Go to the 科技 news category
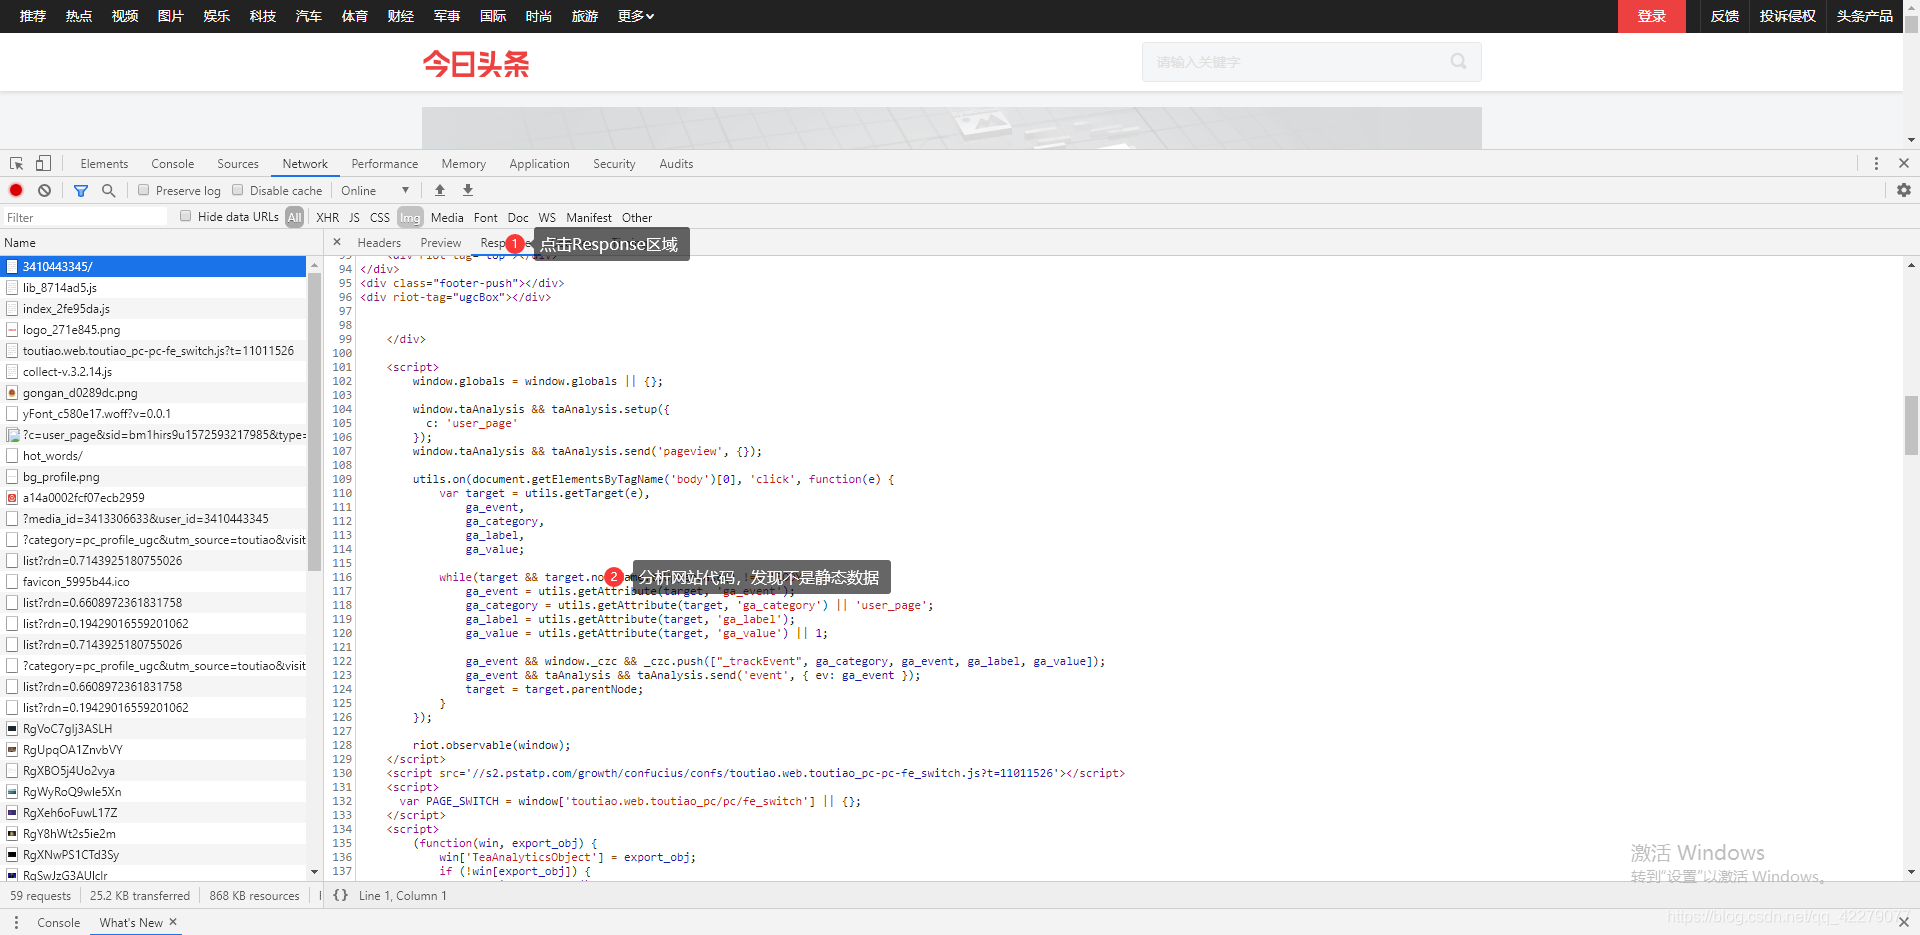 point(263,16)
